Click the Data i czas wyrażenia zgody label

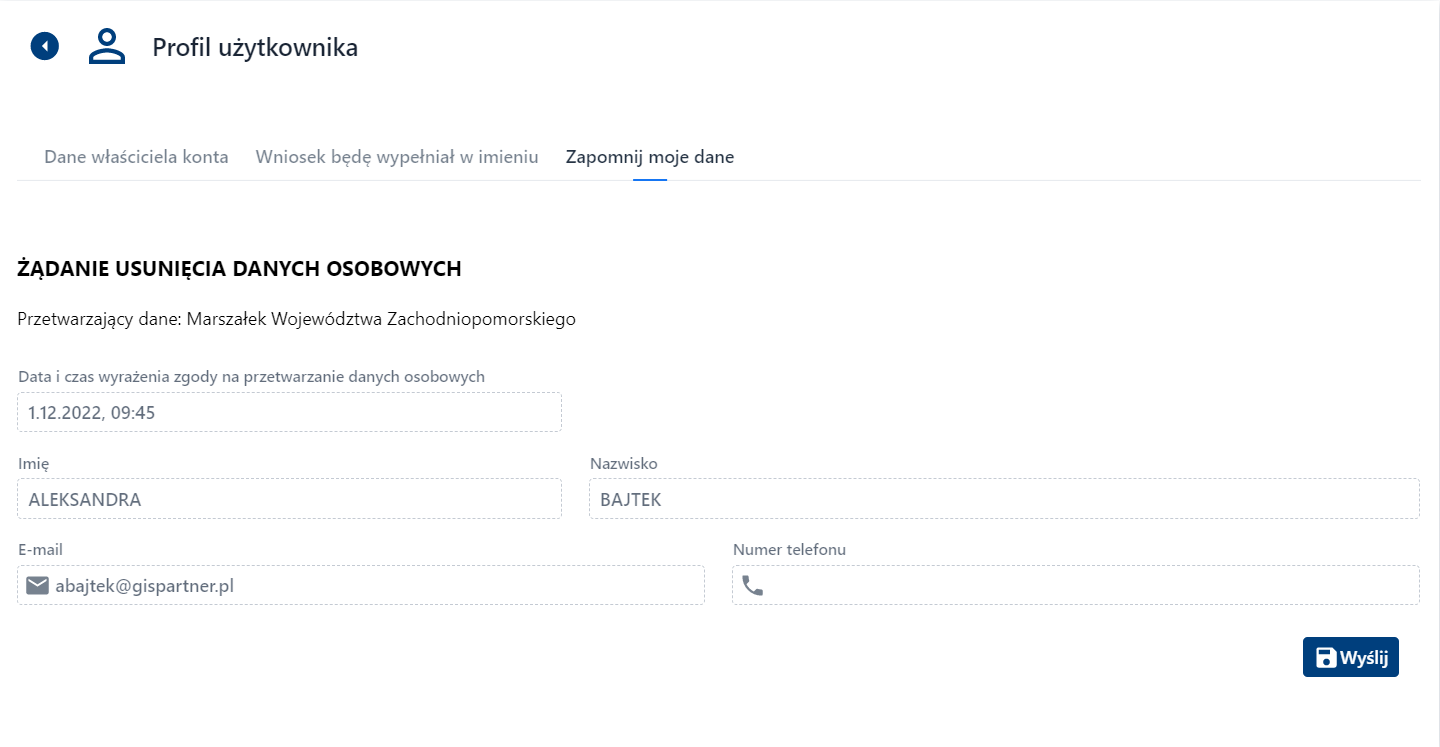pos(250,376)
